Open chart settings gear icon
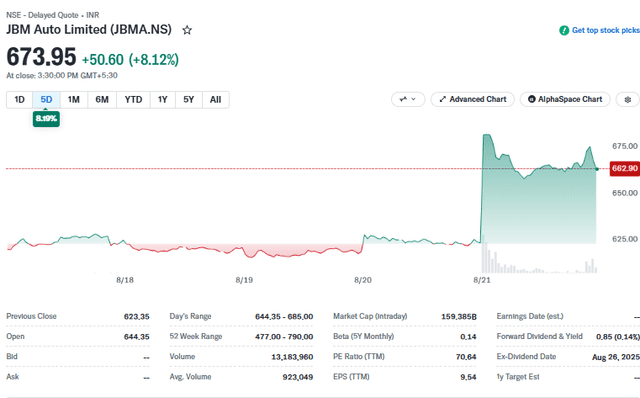640x398 pixels. coord(628,100)
